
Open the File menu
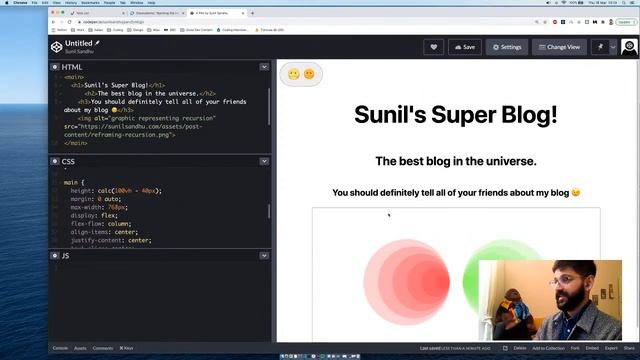pyautogui.click(x=35, y=2)
